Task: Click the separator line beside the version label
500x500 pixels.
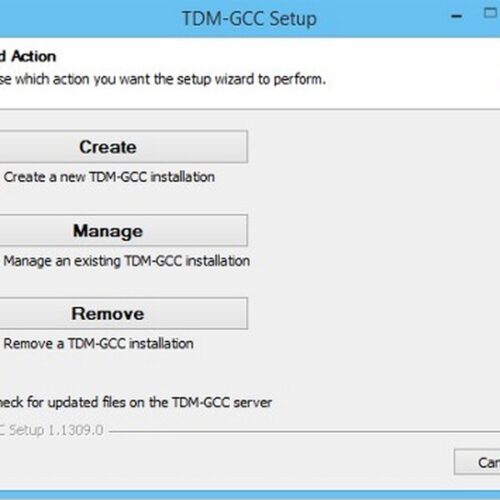Action: [x=304, y=432]
